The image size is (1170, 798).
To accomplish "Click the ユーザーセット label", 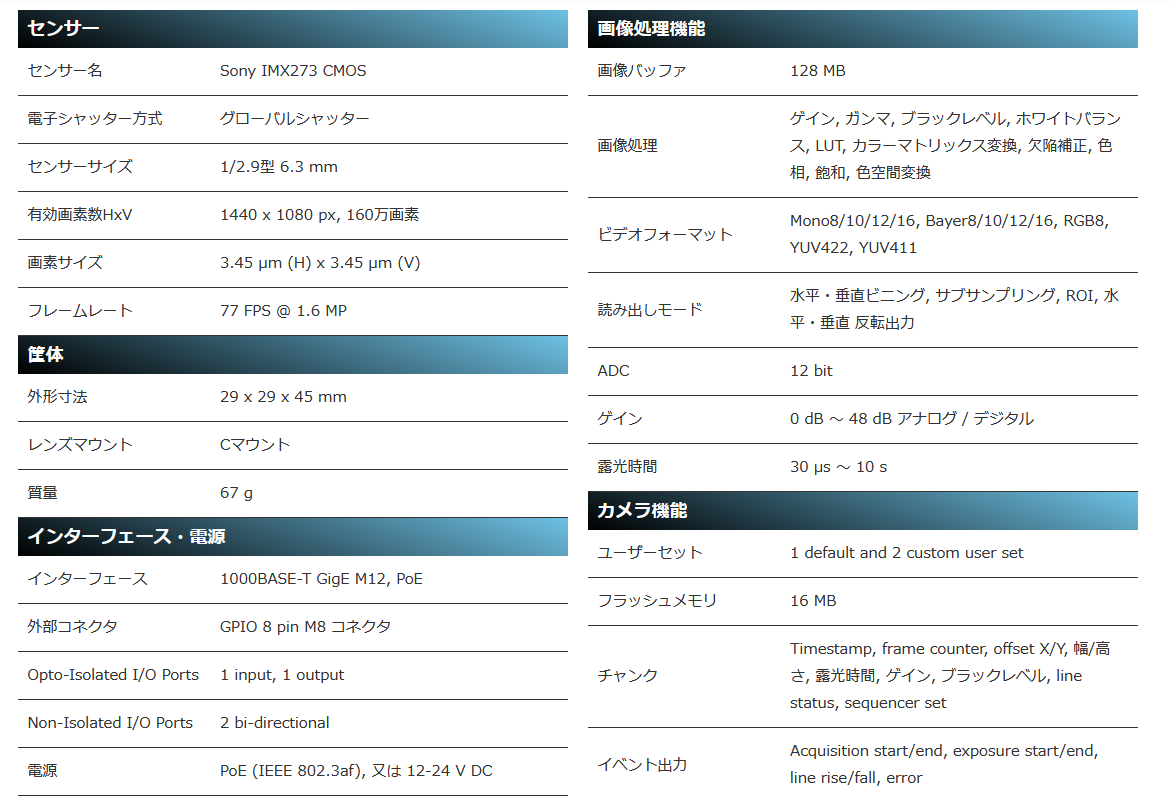I will pos(650,553).
